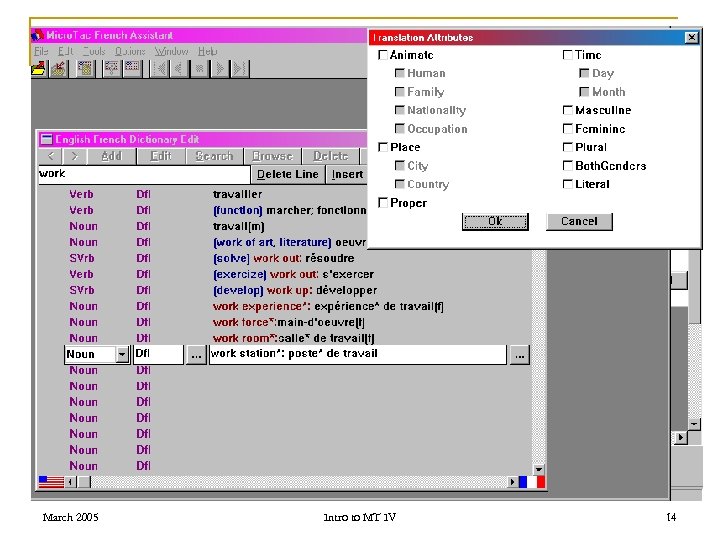The width and height of the screenshot is (720, 540).
Task: Click the US flag icon at bottom left
Action: tap(51, 482)
